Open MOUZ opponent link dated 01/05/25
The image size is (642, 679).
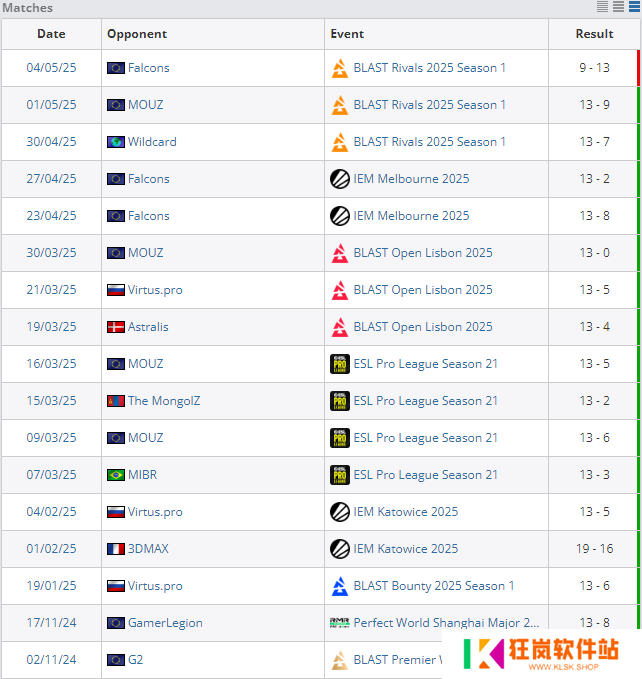(145, 105)
